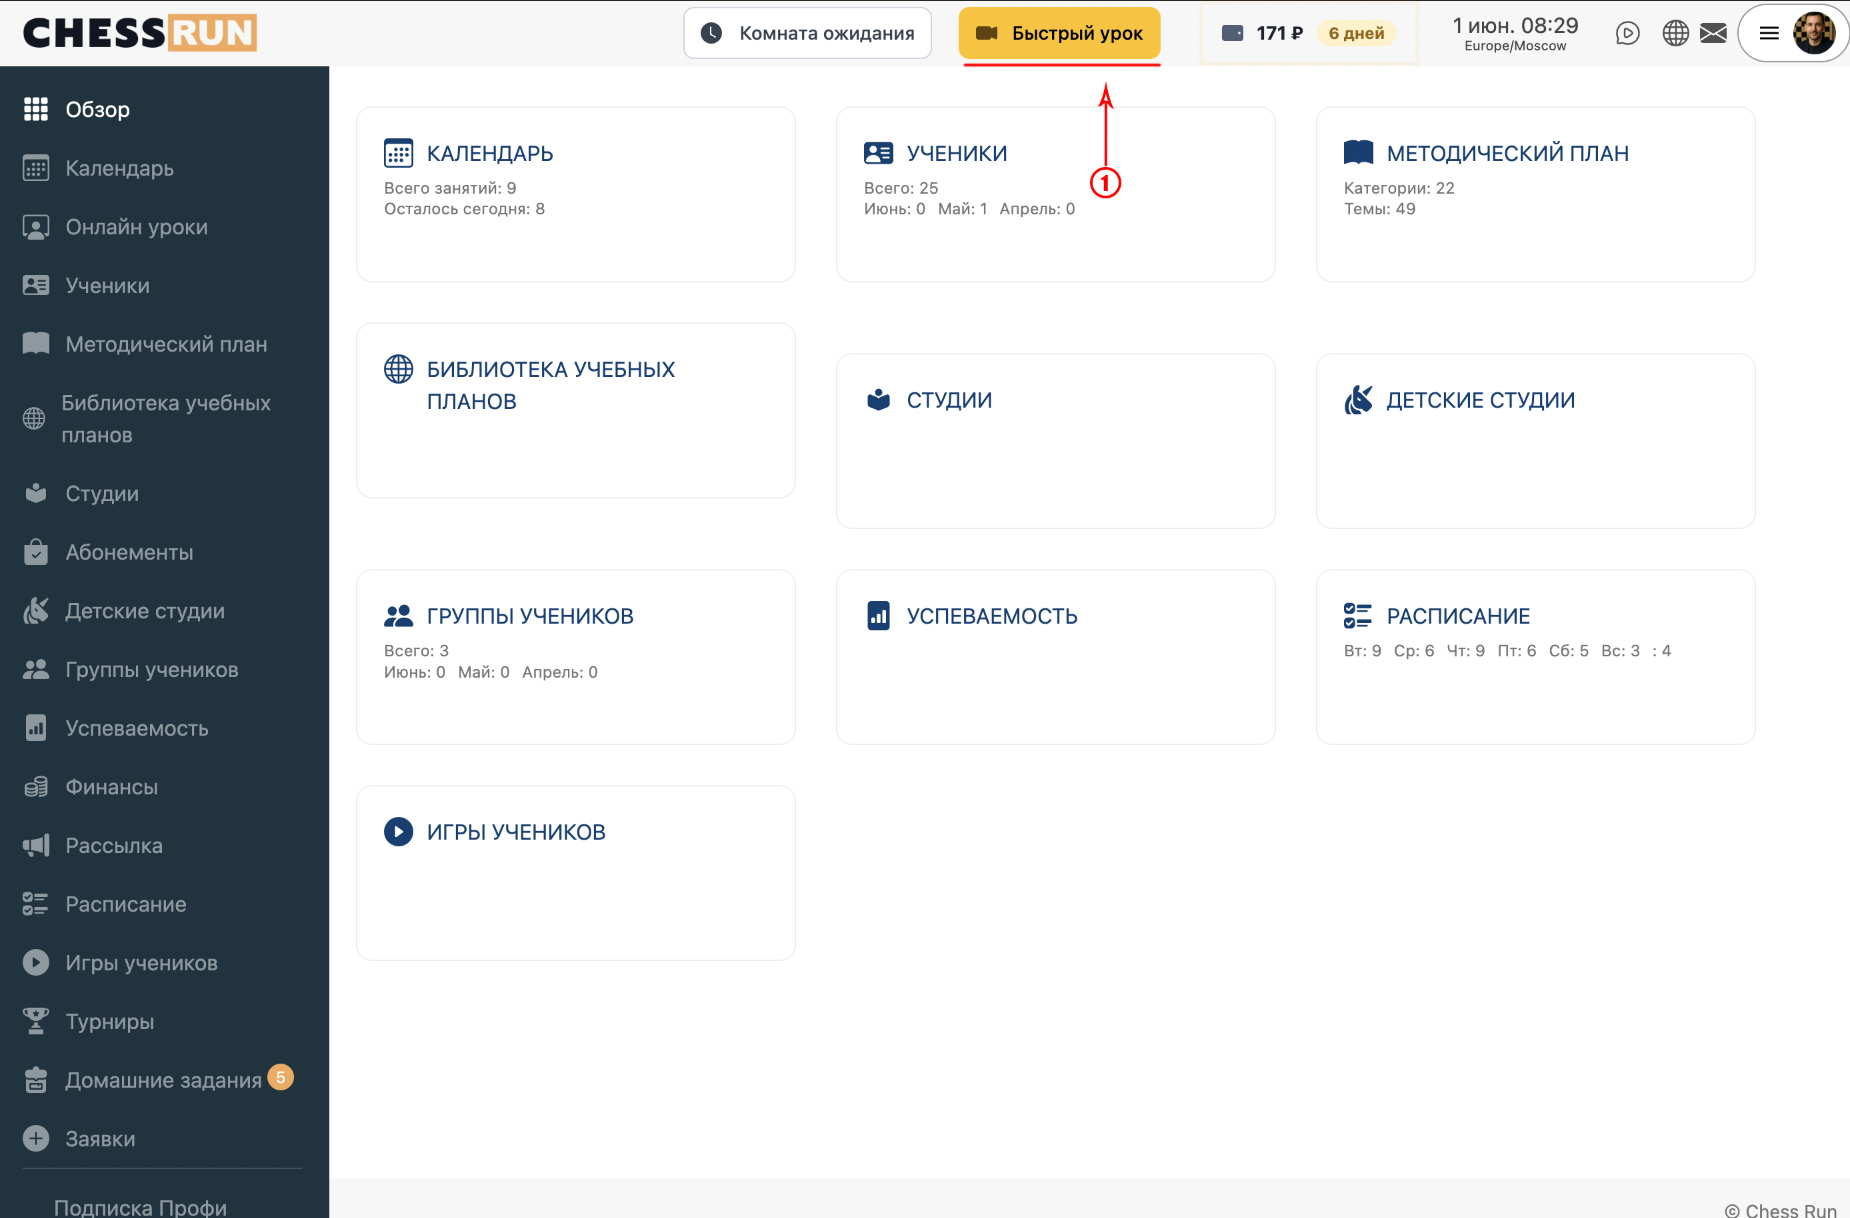Open Домашние задания with badge 5
Screen dimensions: 1850x1218
point(164,1080)
